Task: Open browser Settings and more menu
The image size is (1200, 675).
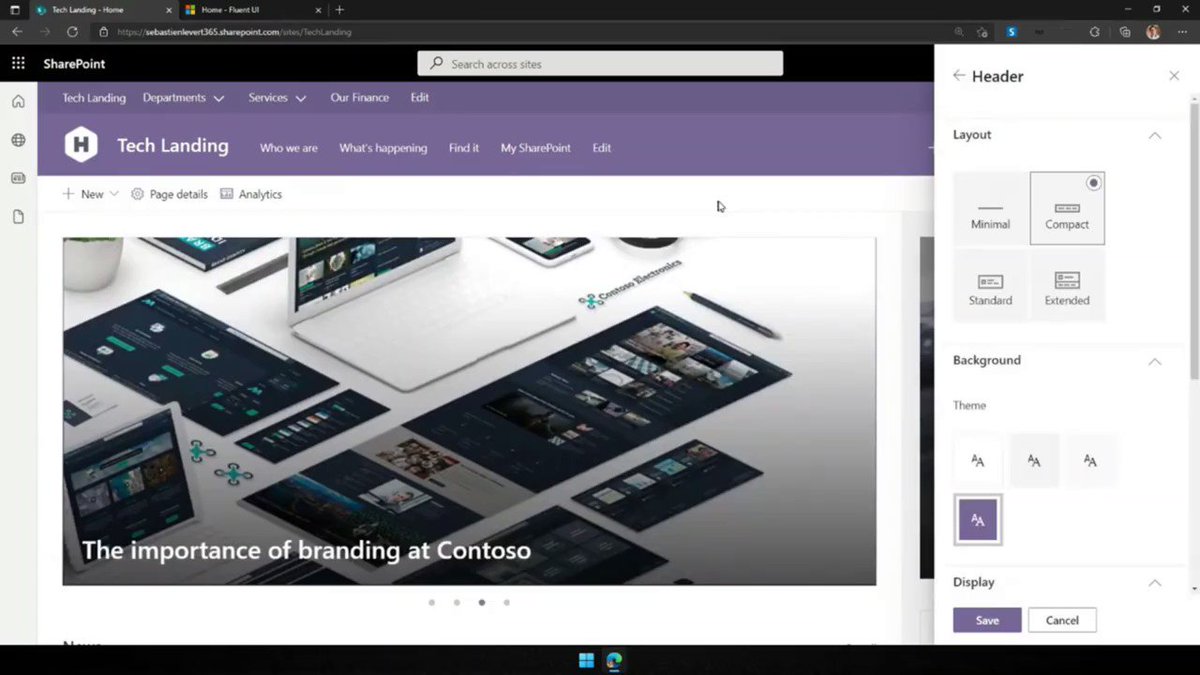Action: (x=1181, y=32)
